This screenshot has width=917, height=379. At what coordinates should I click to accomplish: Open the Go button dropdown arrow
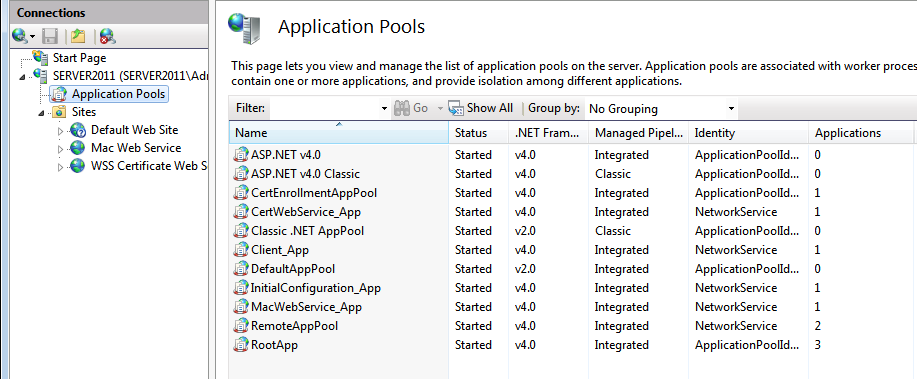pyautogui.click(x=440, y=109)
